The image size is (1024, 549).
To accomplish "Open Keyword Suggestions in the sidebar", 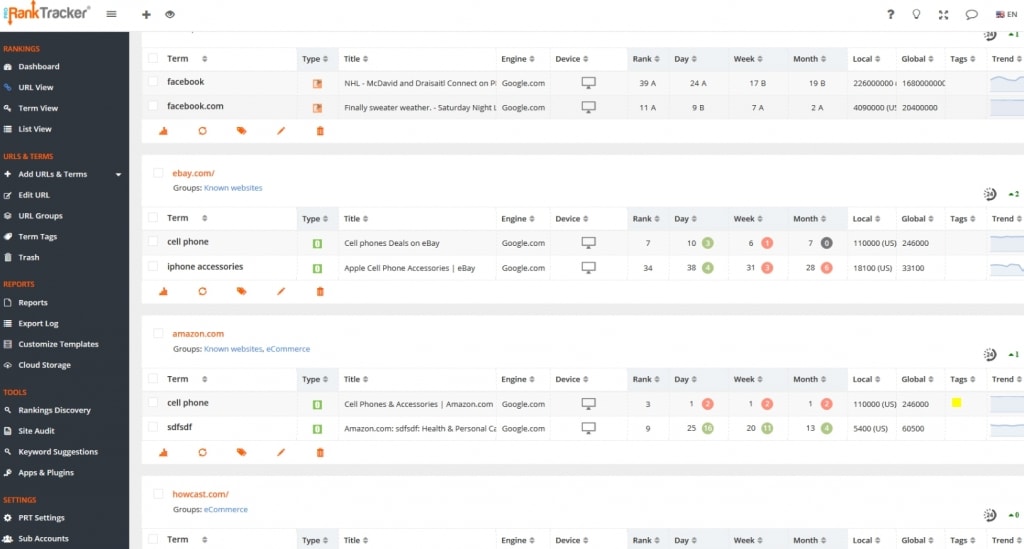I will 58,452.
